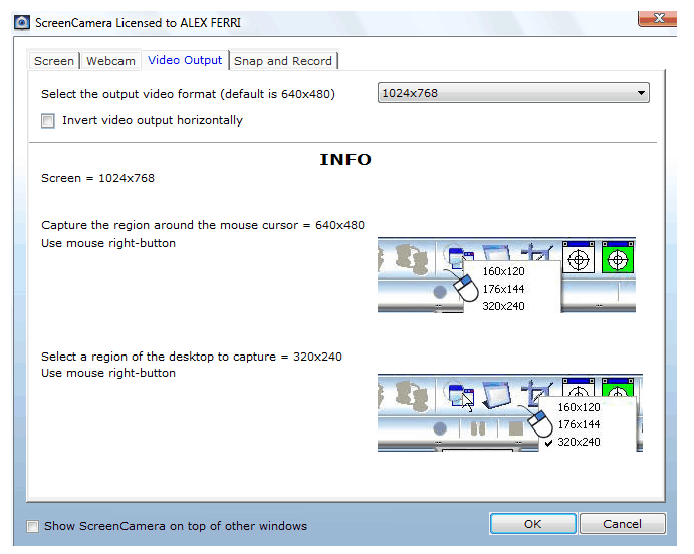Switch to the Screen tab
This screenshot has width=694, height=554.
tap(54, 61)
